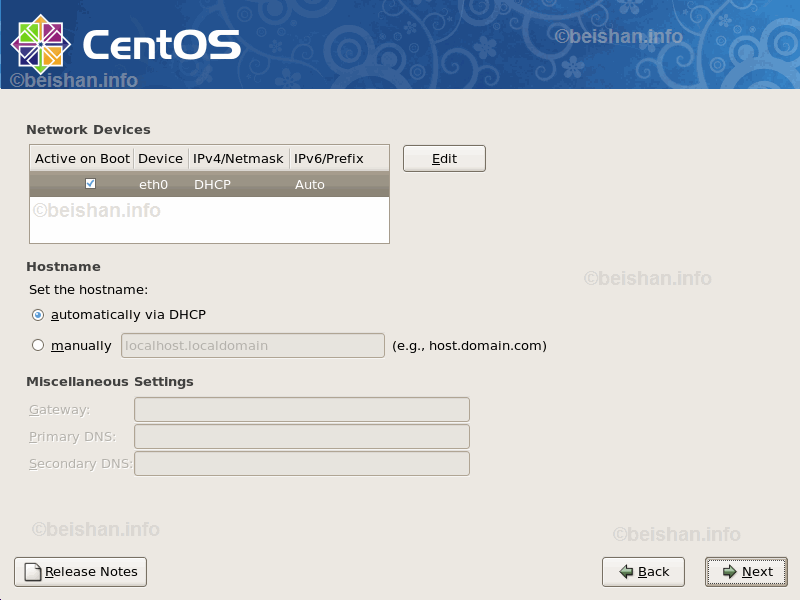
Task: Proceed using the Next arrow button
Action: 746,572
